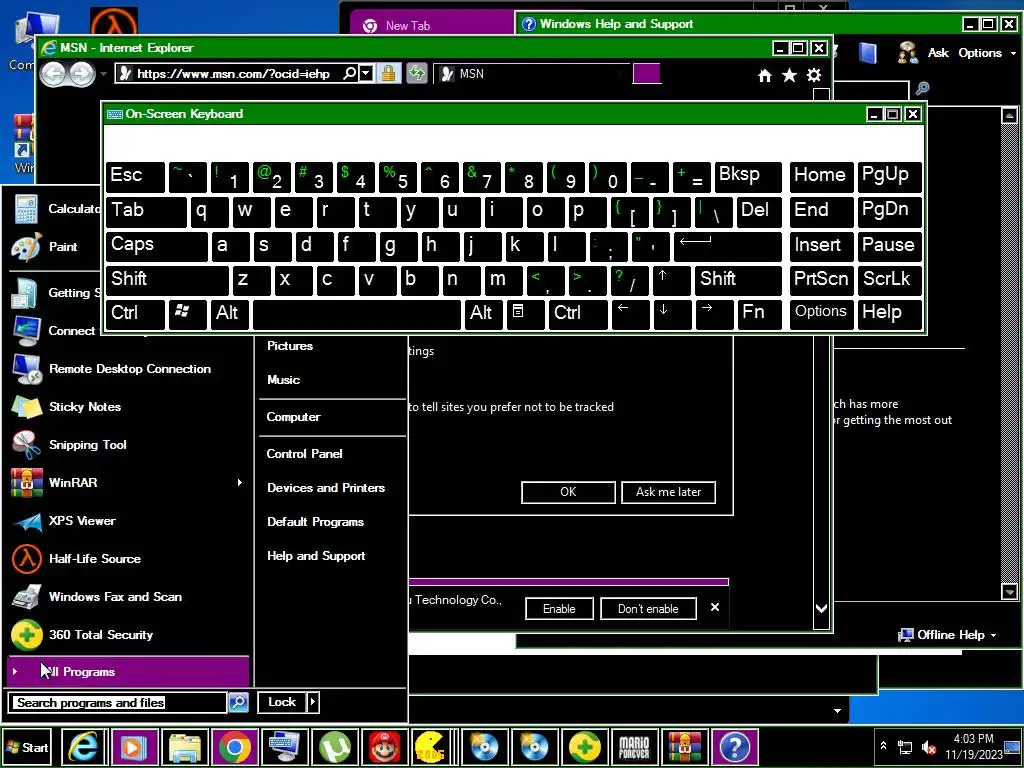Click the Lock button in the Start menu
Image resolution: width=1024 pixels, height=768 pixels.
[282, 702]
